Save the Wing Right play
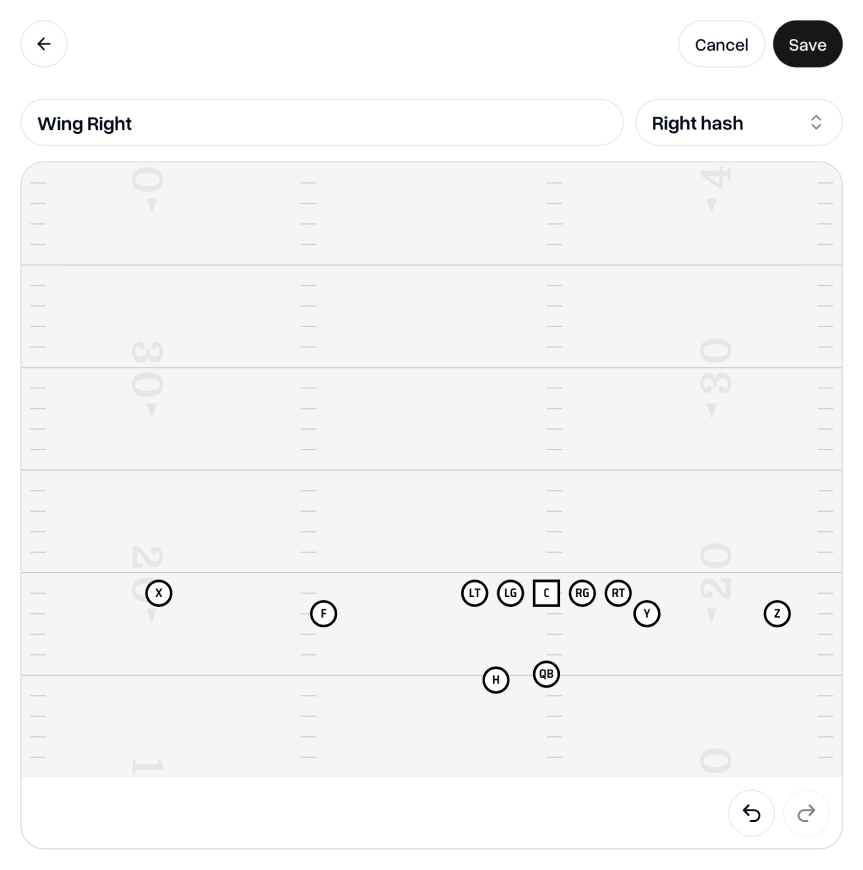This screenshot has width=863, height=870. click(x=807, y=44)
